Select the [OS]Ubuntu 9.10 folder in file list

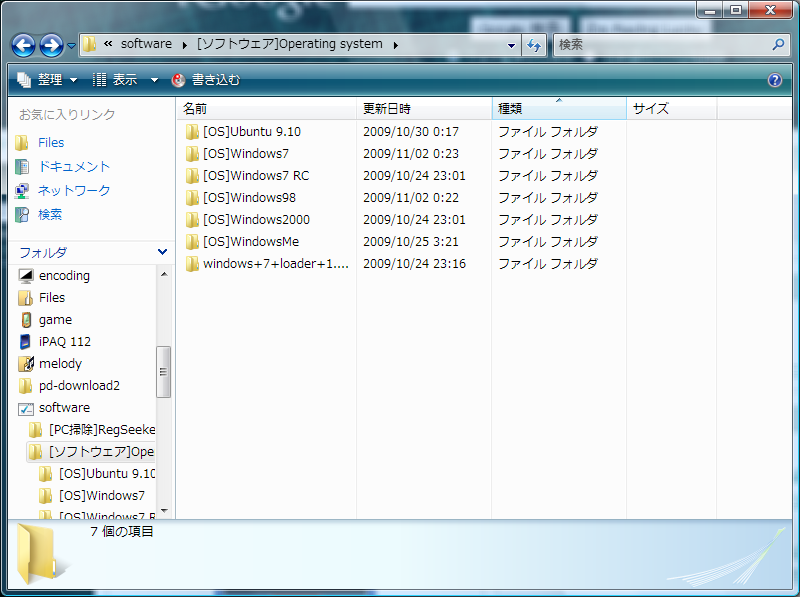[252, 132]
